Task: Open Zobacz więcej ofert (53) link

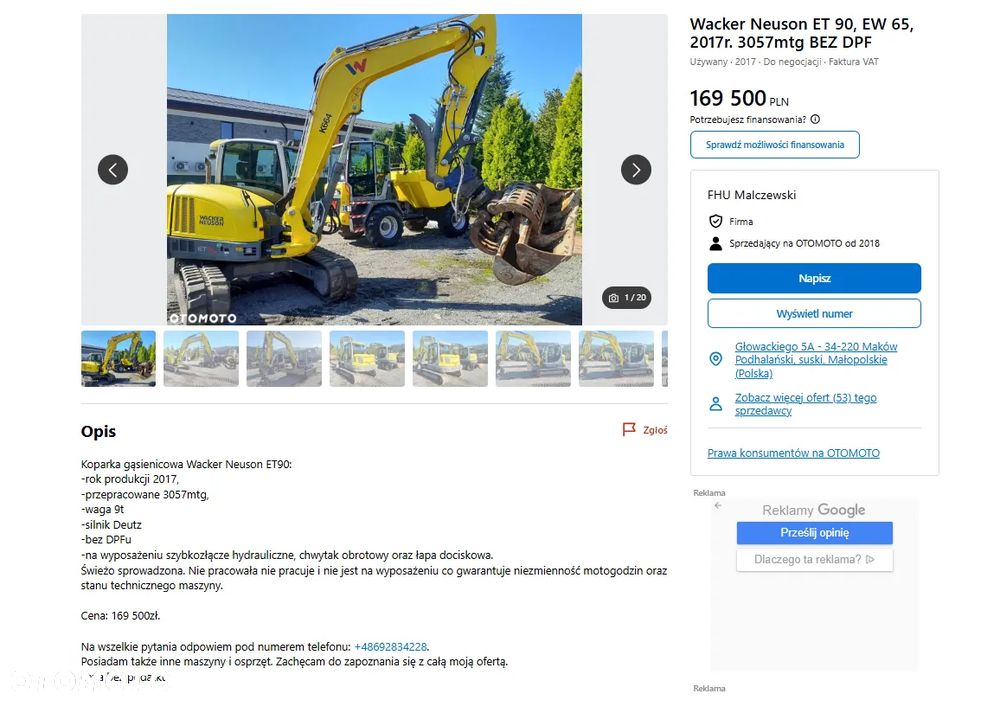Action: click(x=805, y=404)
